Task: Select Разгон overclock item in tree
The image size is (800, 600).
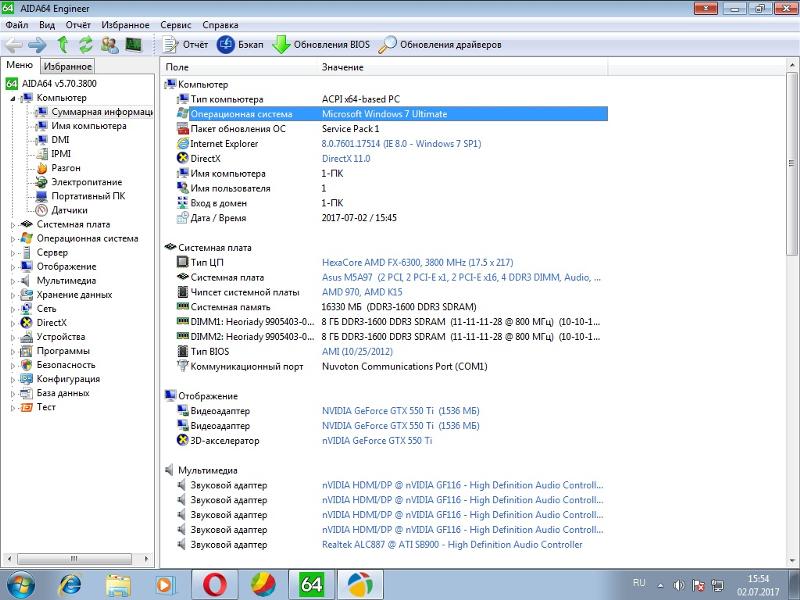Action: 66,168
